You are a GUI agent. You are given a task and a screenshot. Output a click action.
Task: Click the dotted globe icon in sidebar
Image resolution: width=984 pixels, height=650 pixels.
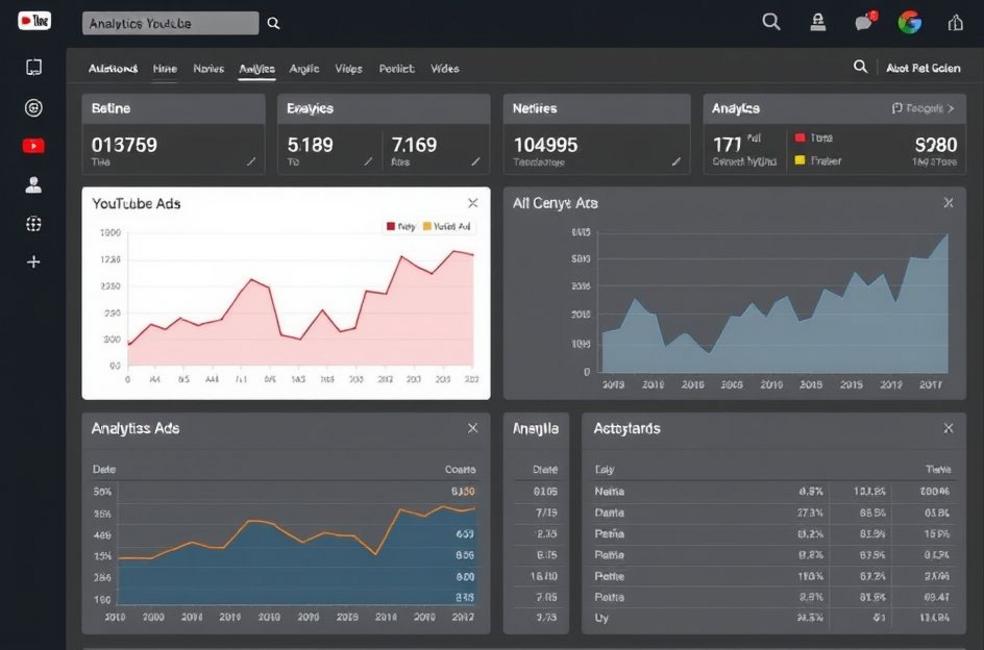[33, 224]
